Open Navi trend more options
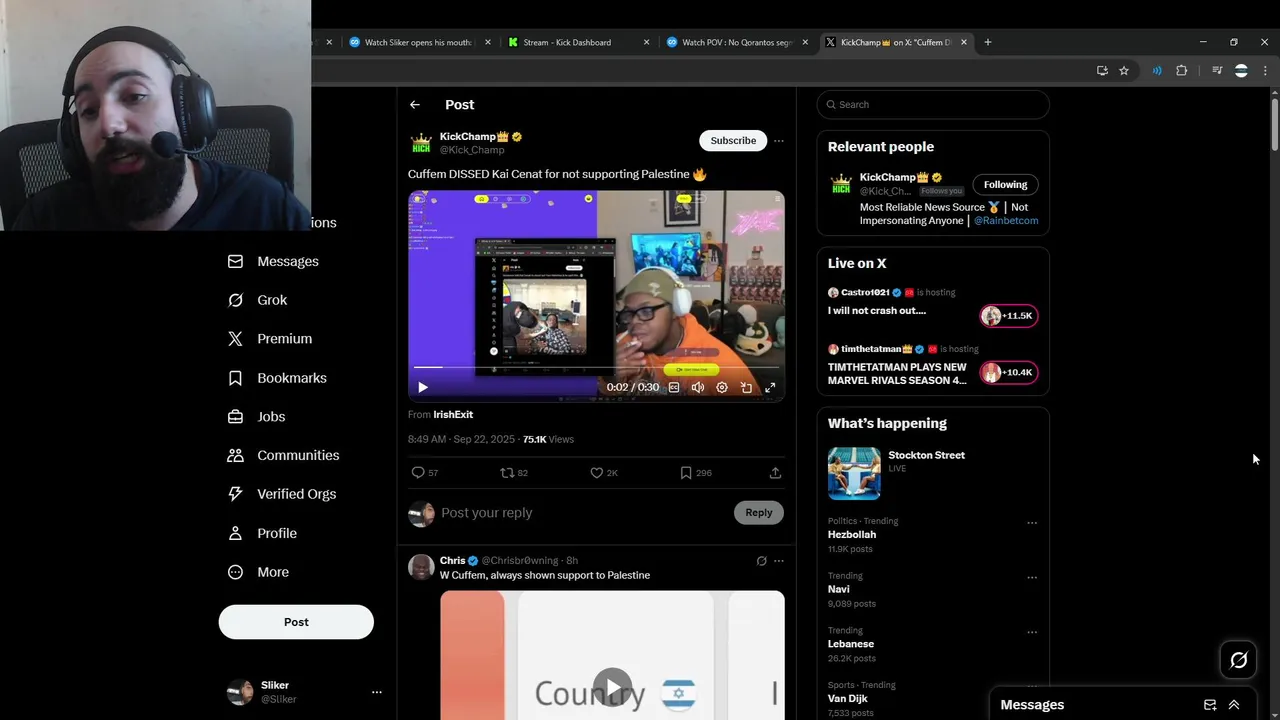 pos(1032,578)
